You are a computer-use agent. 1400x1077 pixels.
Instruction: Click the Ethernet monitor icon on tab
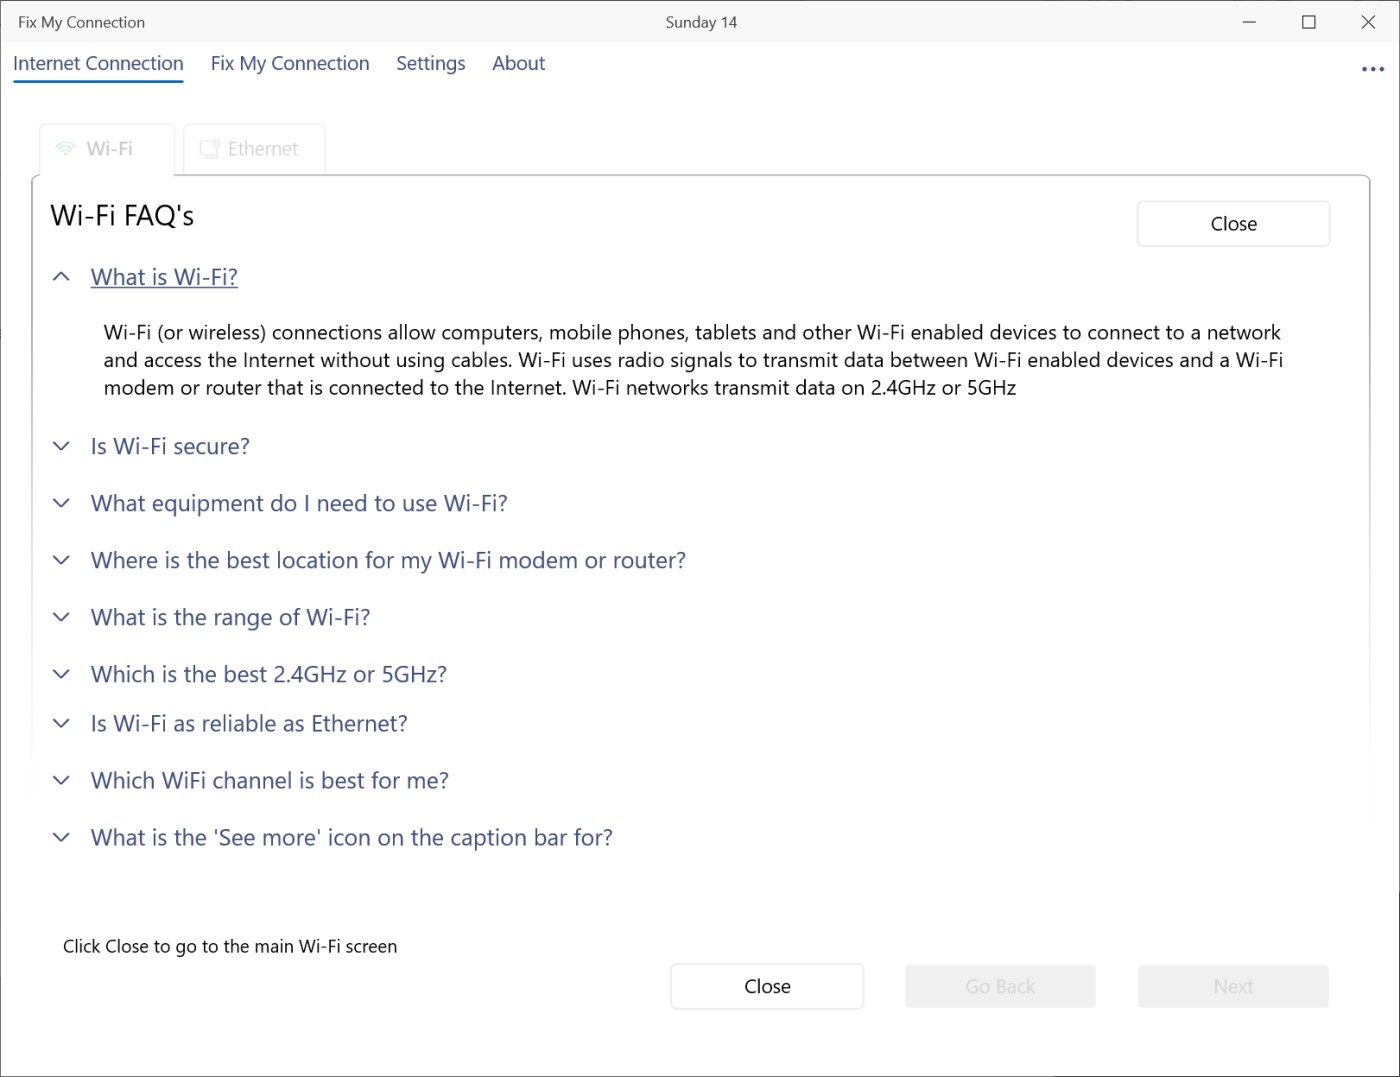[x=209, y=149]
